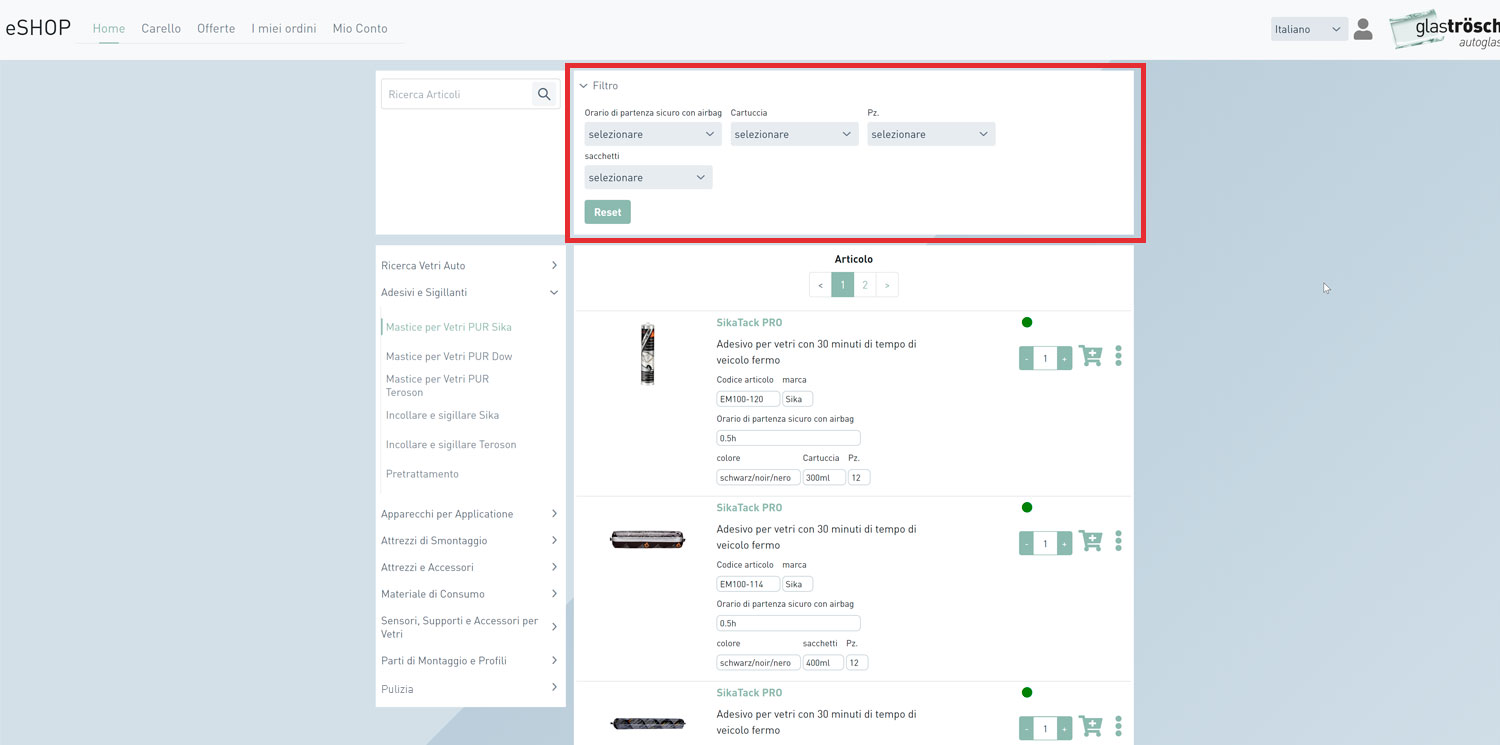Open I miei ordini menu item
1500x745 pixels.
[284, 28]
